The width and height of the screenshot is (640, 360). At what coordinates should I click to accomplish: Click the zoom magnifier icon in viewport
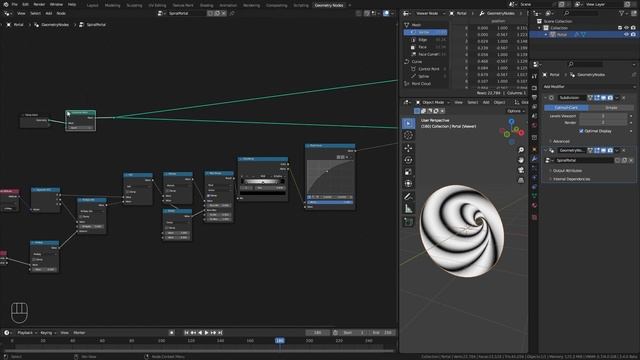[521, 150]
